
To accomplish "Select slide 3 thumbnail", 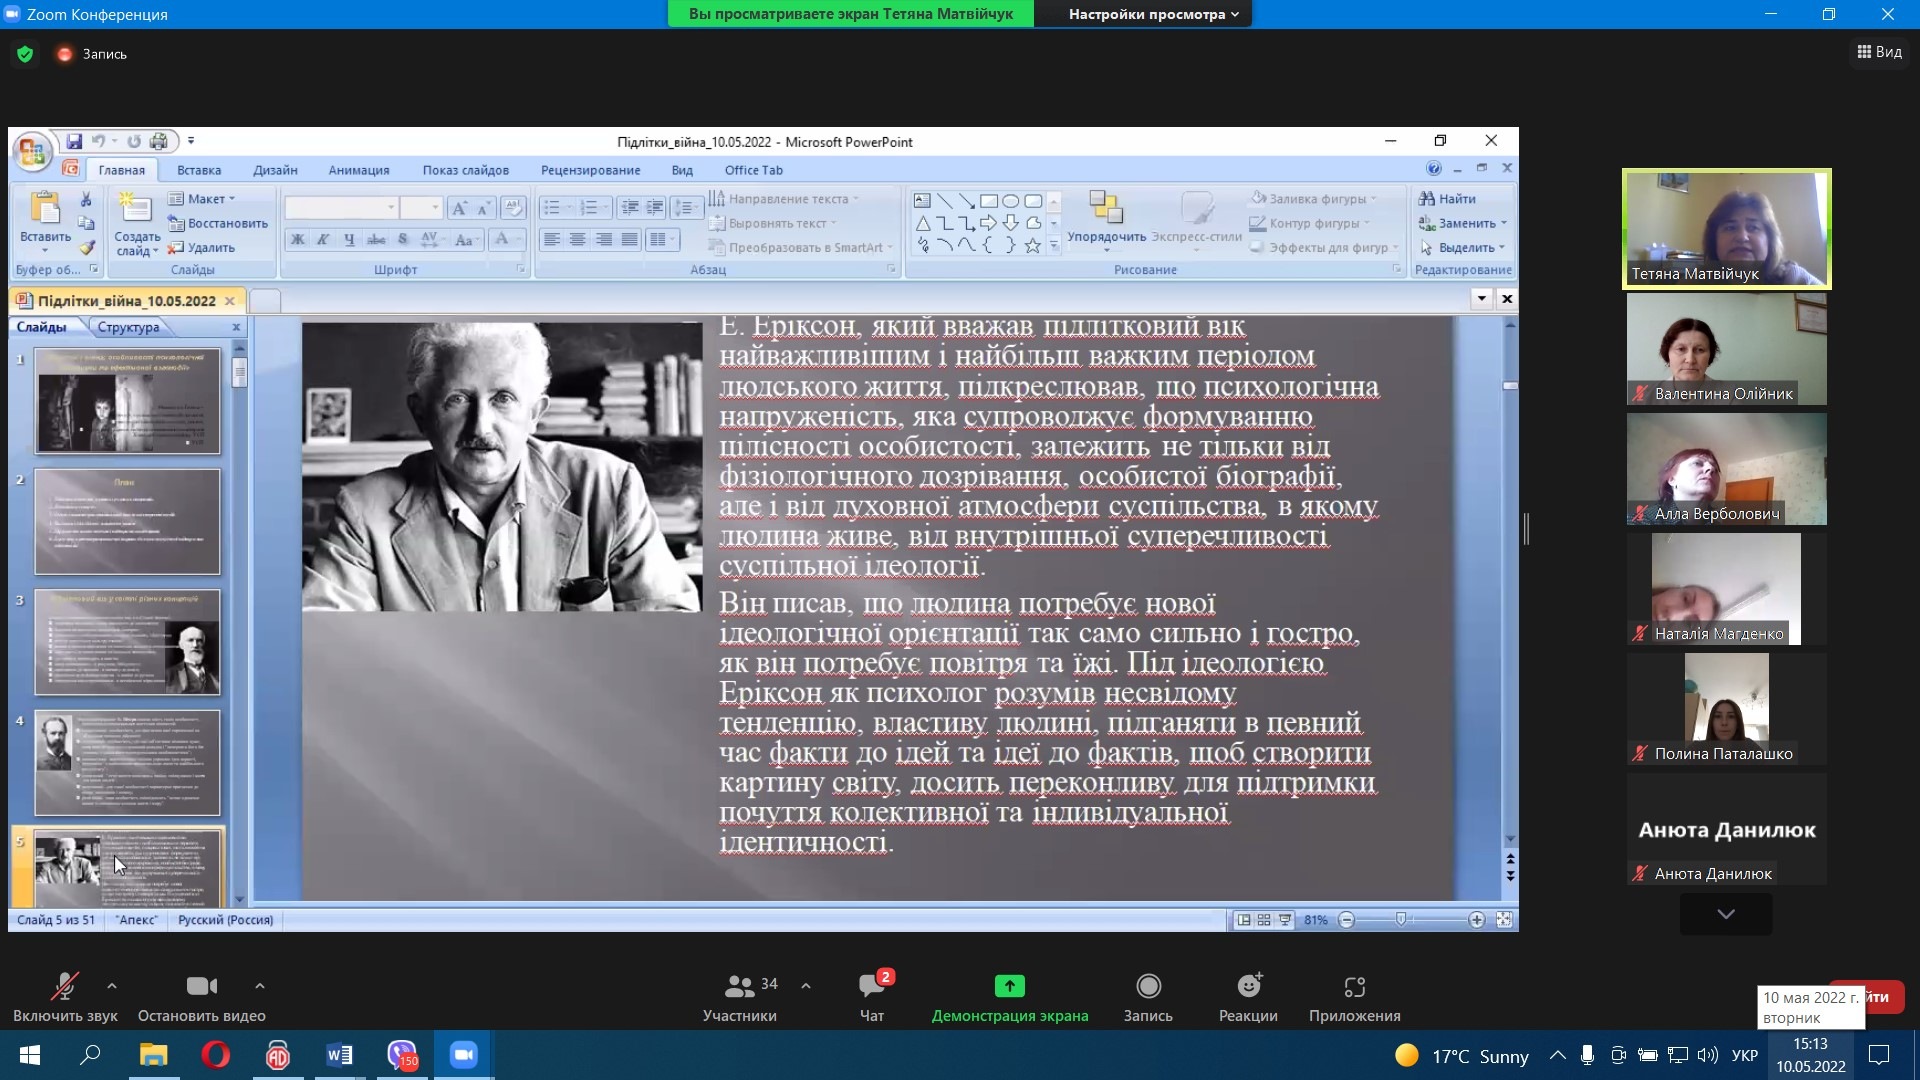I will pyautogui.click(x=127, y=642).
